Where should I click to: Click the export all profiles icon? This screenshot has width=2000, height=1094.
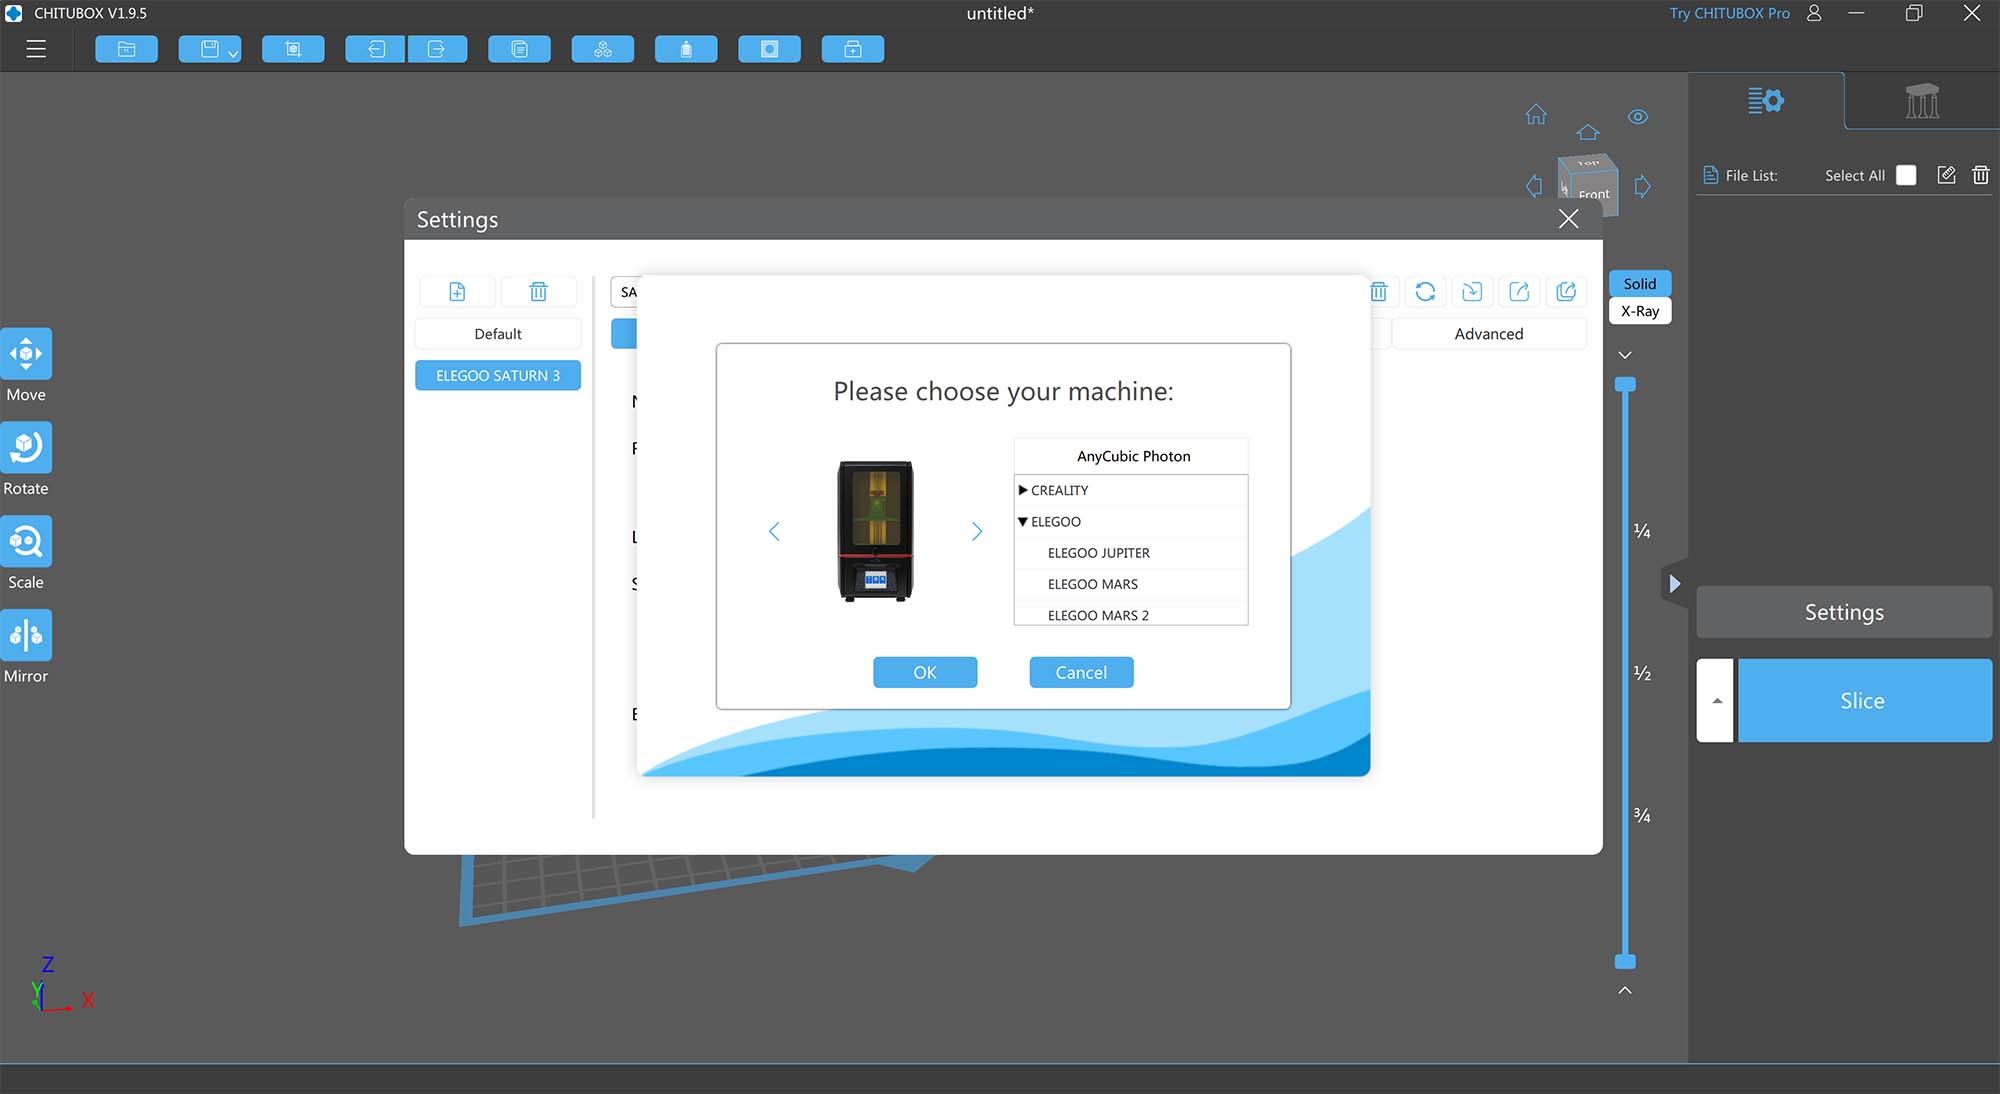pyautogui.click(x=1566, y=291)
